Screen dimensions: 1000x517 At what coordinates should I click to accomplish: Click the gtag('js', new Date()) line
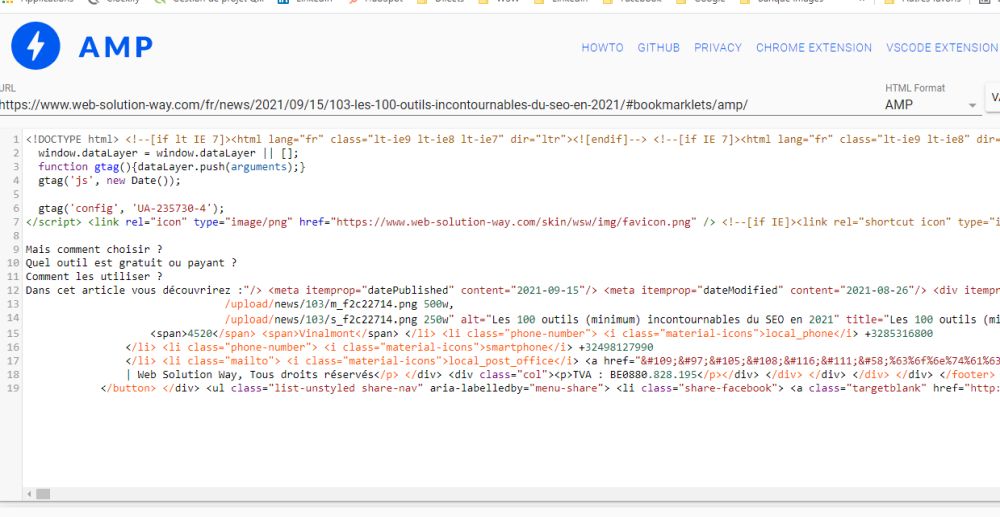pyautogui.click(x=110, y=180)
